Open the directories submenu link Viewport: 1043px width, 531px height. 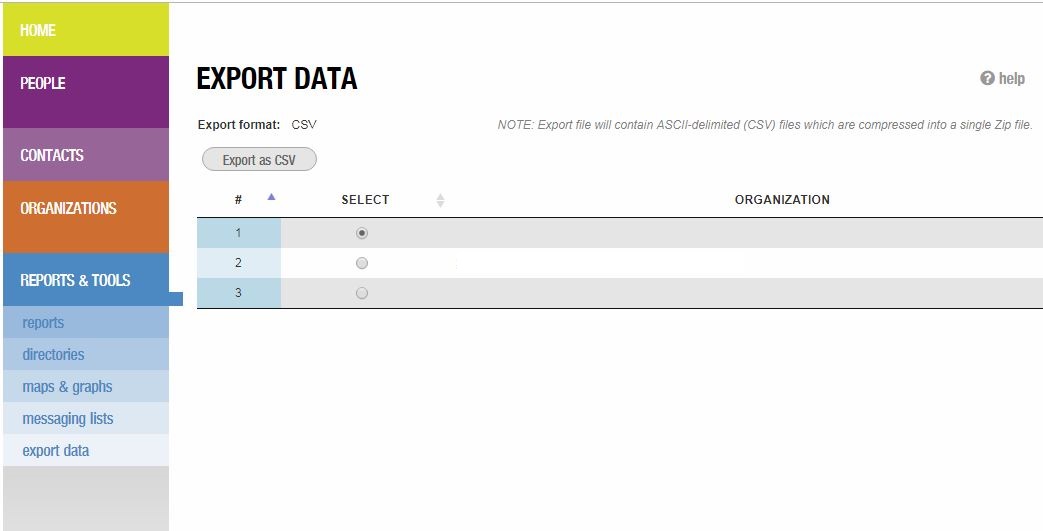pyautogui.click(x=53, y=355)
